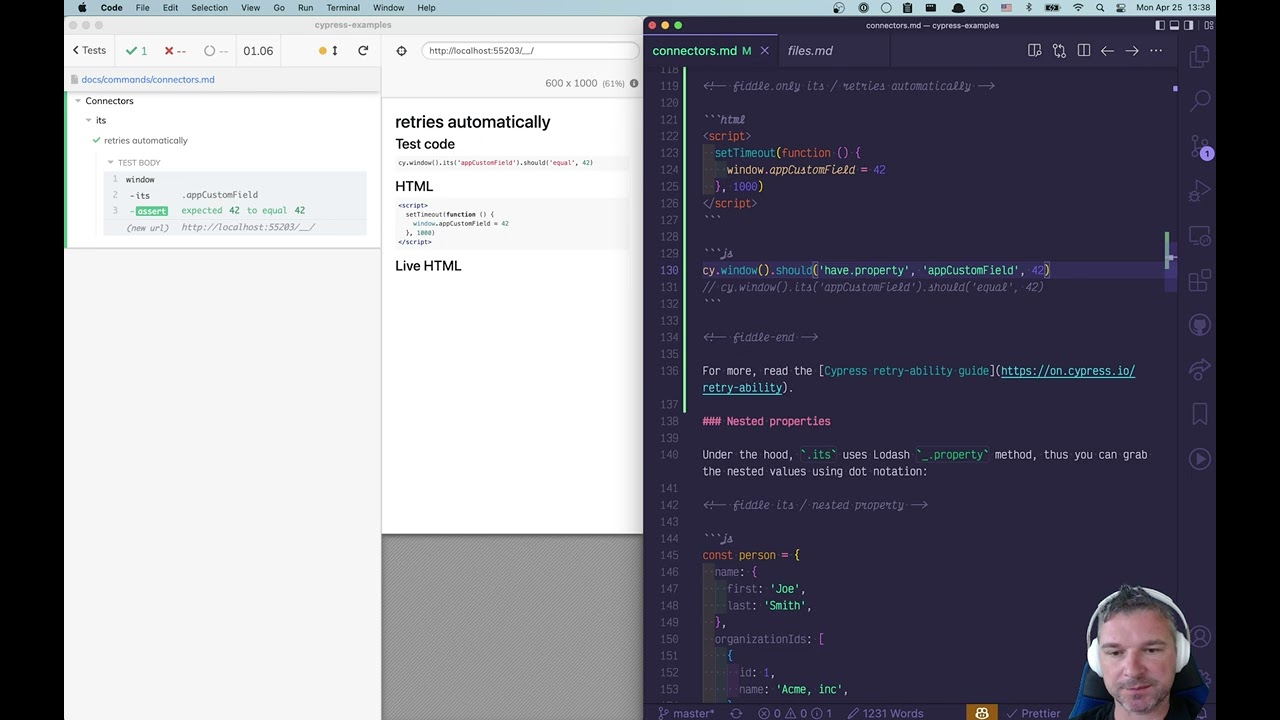The image size is (1280, 720).
Task: Open the Go menu
Action: tap(279, 8)
